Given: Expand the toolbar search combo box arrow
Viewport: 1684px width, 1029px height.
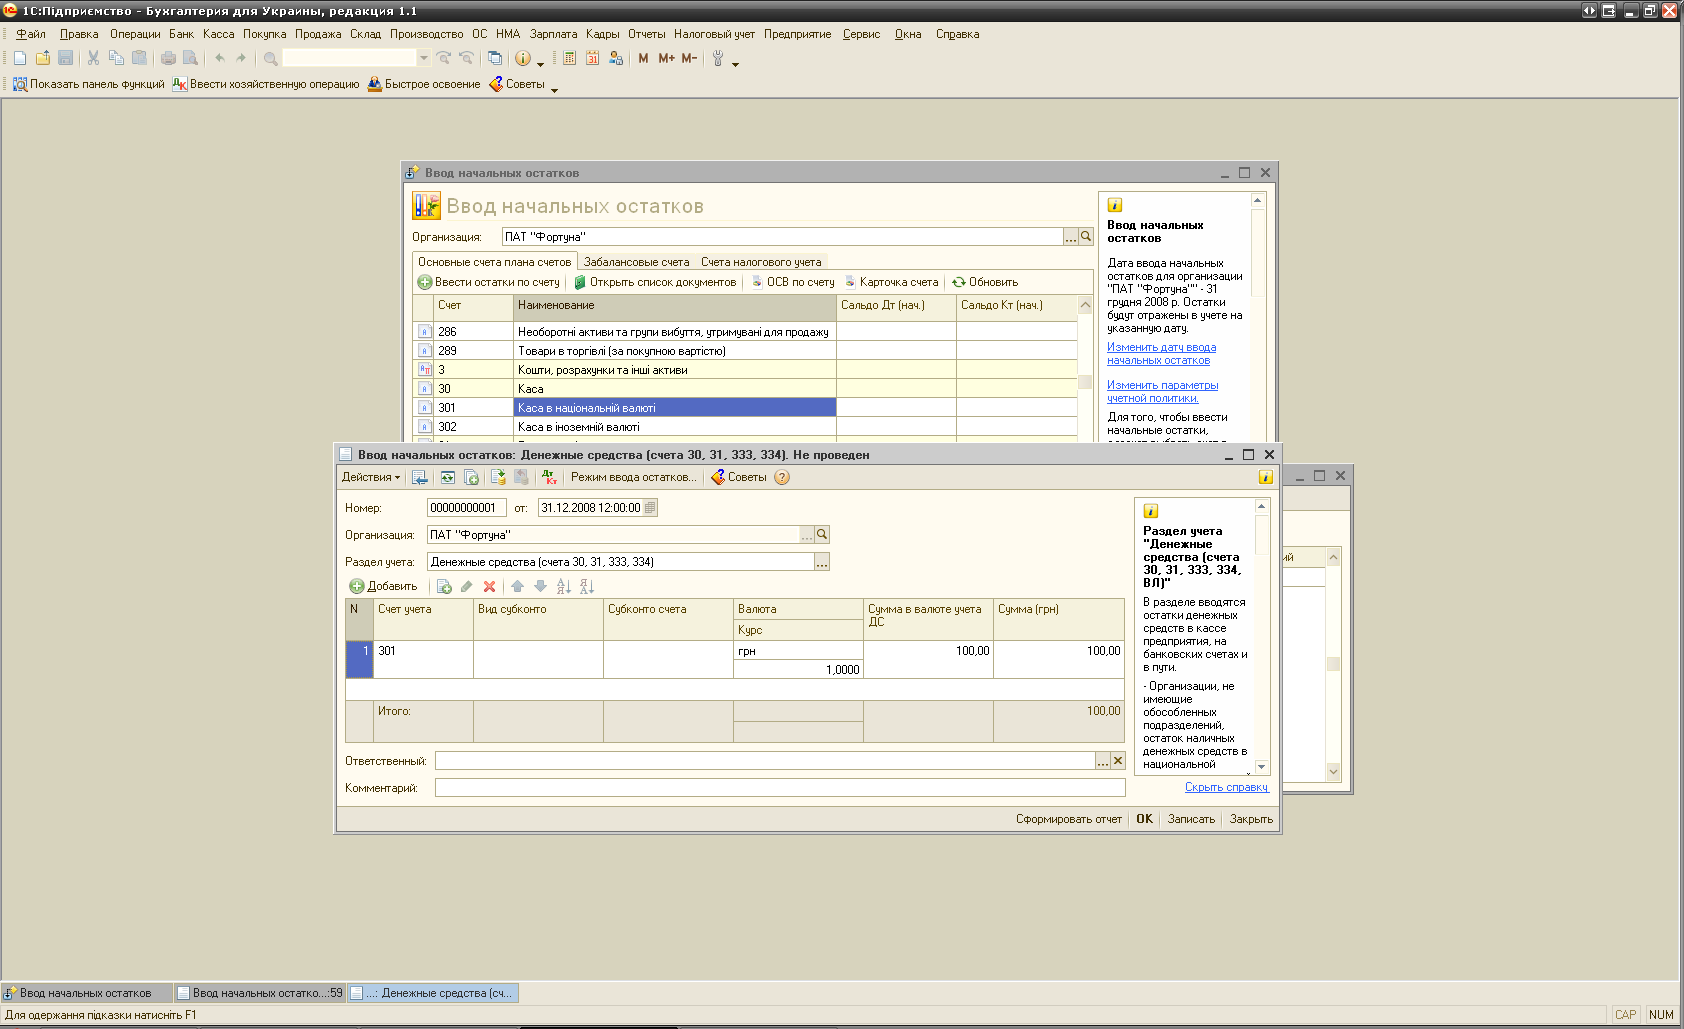Looking at the screenshot, I should (x=424, y=58).
